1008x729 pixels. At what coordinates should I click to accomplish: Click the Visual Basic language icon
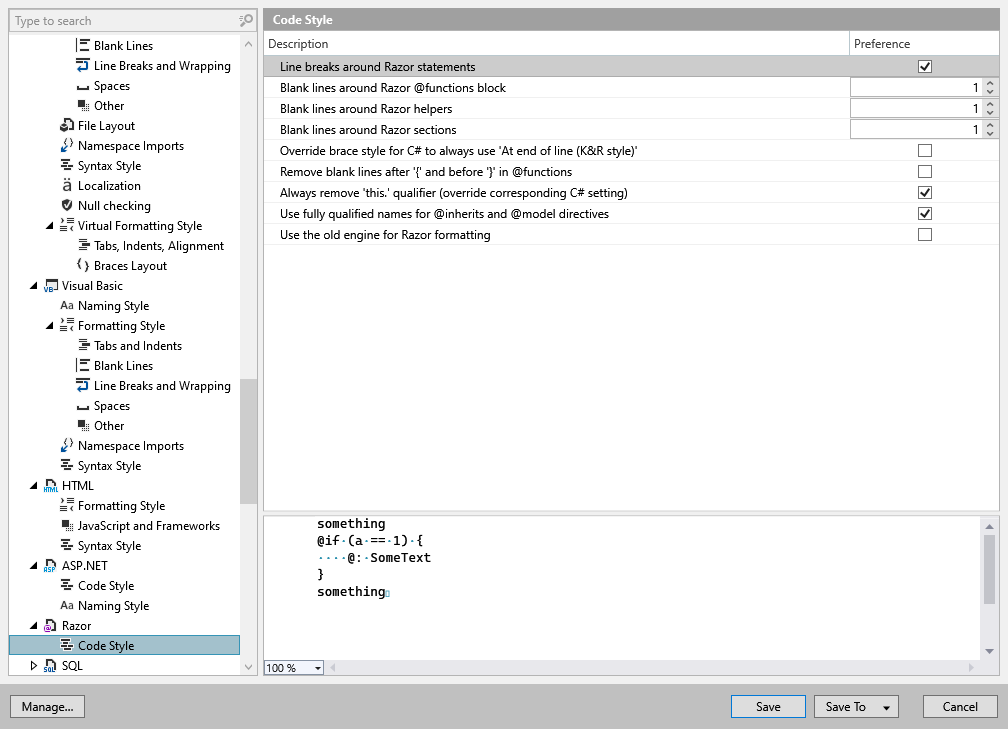[51, 285]
